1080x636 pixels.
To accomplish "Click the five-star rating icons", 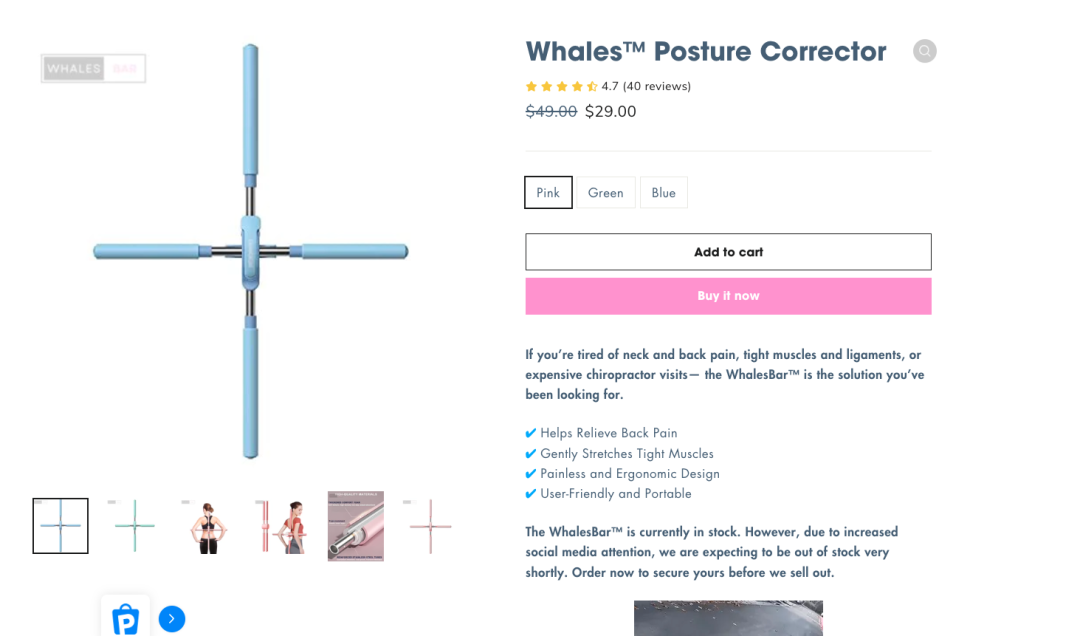I will pos(561,86).
